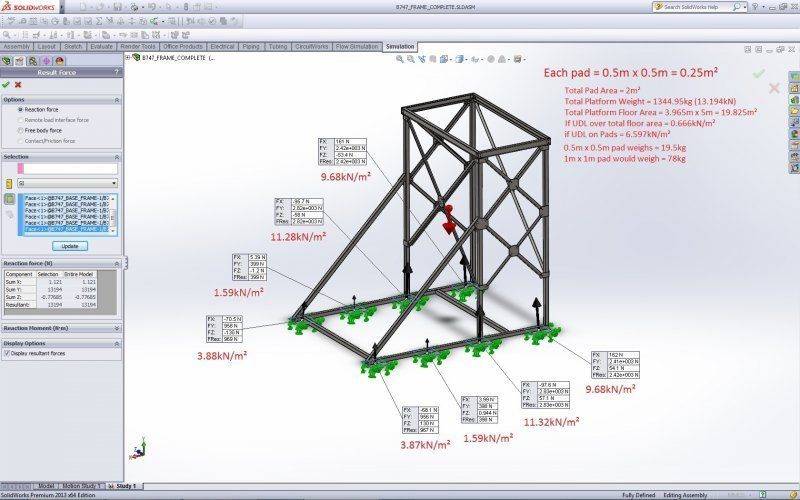Expand the Reaction Moment (N·m) section

pyautogui.click(x=117, y=329)
